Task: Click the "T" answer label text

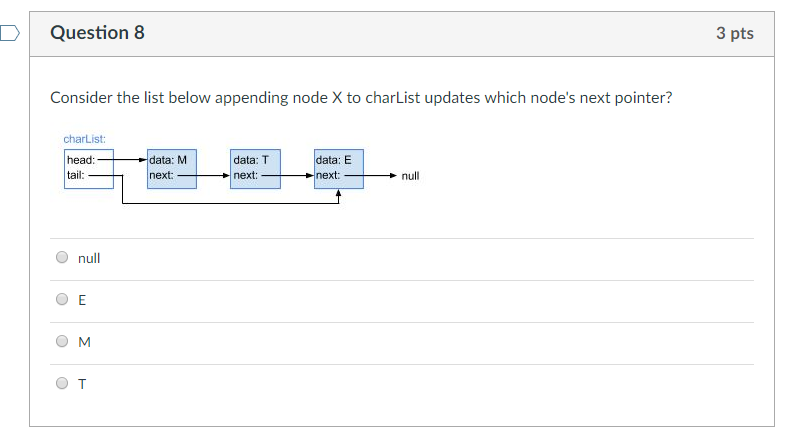Action: (82, 383)
